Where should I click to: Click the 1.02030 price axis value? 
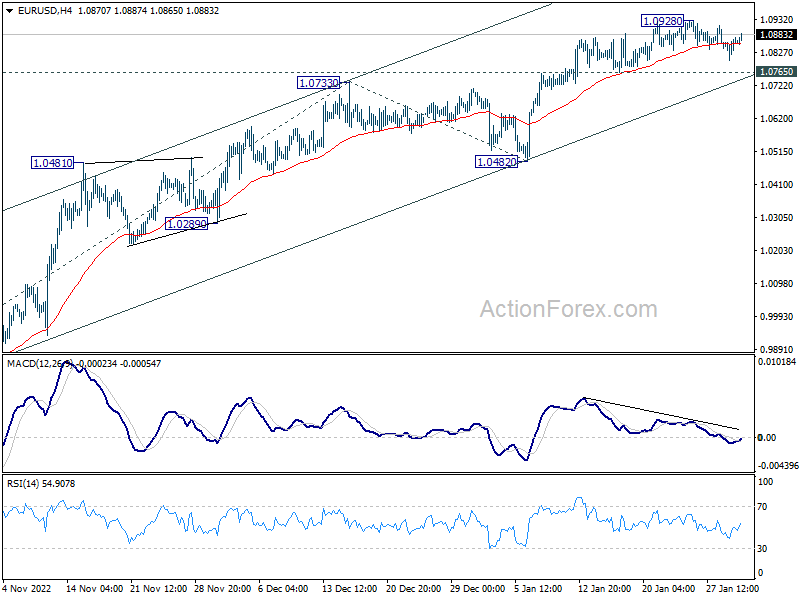(777, 251)
